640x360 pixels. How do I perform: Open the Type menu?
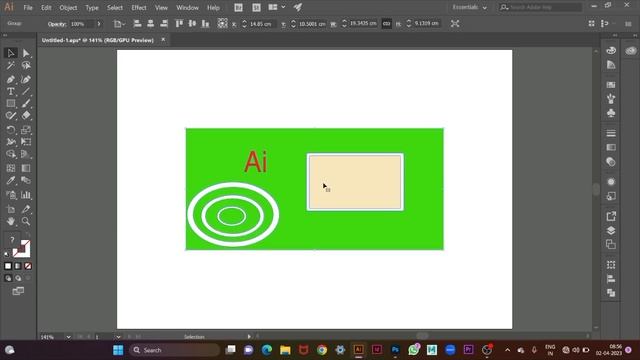pos(92,8)
